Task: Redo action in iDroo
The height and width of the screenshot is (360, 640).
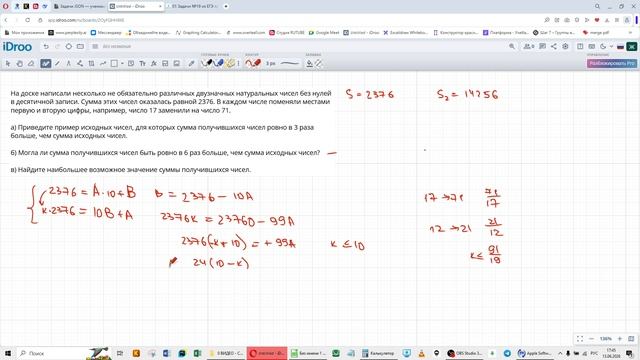Action: tap(57, 47)
